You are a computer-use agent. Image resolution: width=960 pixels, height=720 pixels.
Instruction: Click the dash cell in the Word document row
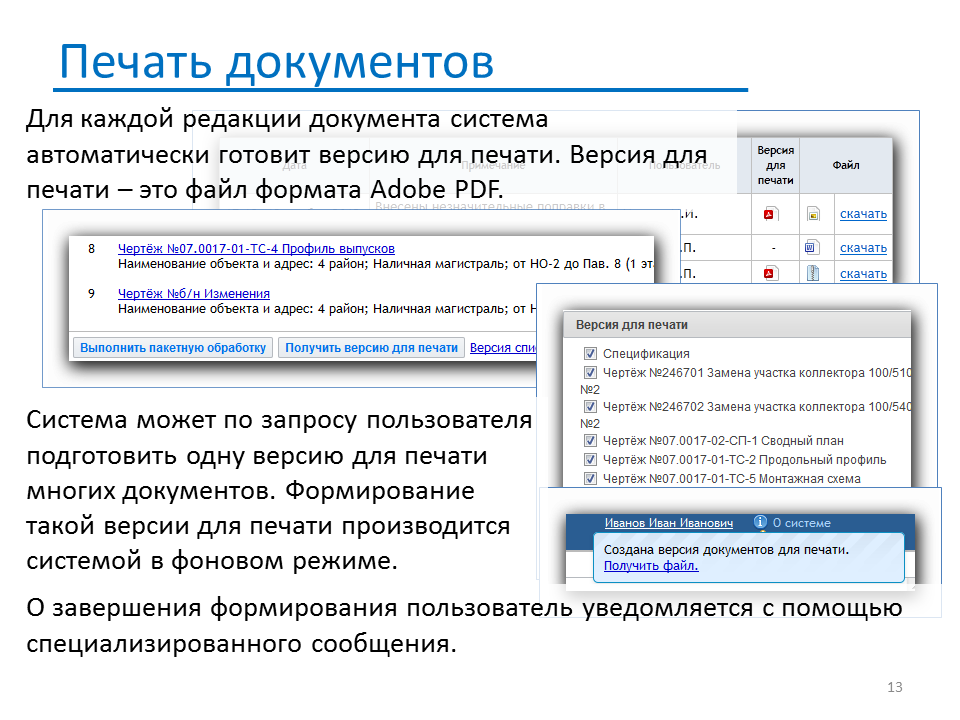click(774, 248)
